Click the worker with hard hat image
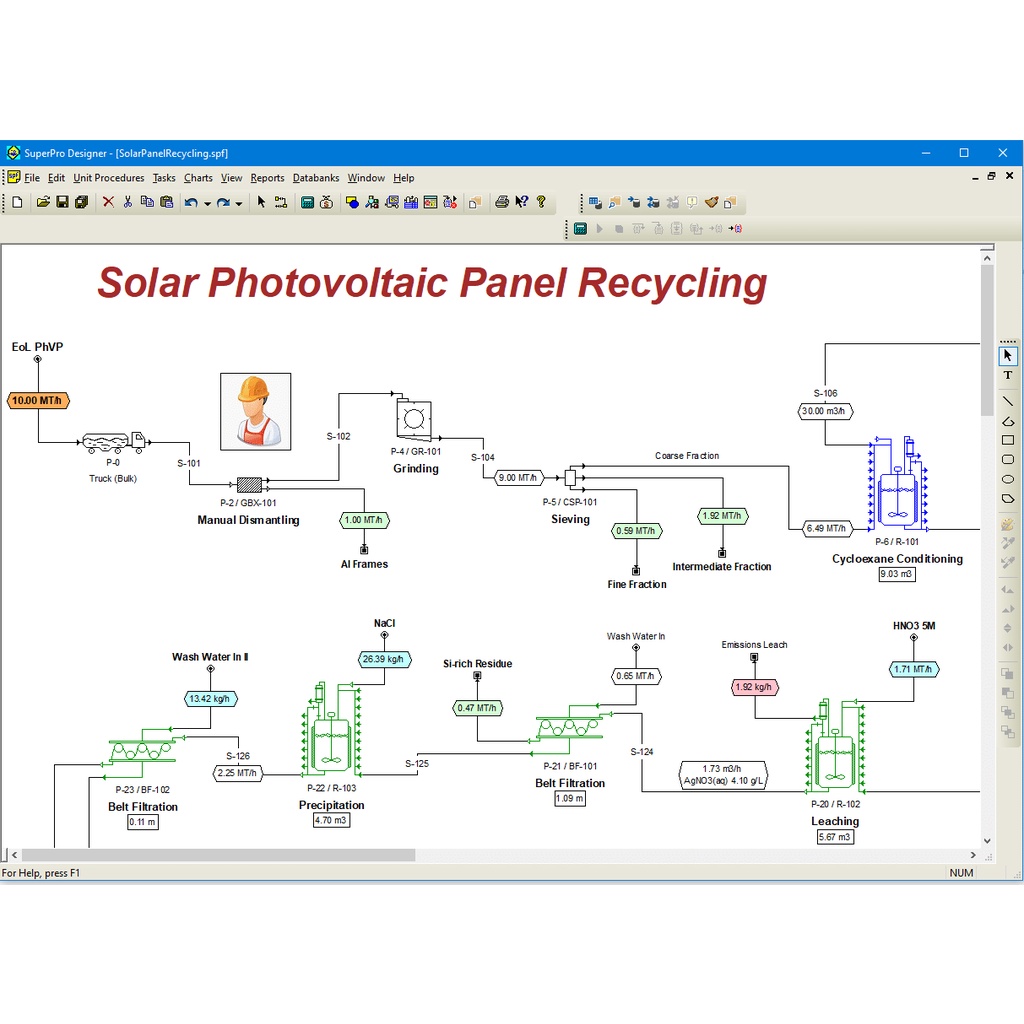 tap(256, 410)
